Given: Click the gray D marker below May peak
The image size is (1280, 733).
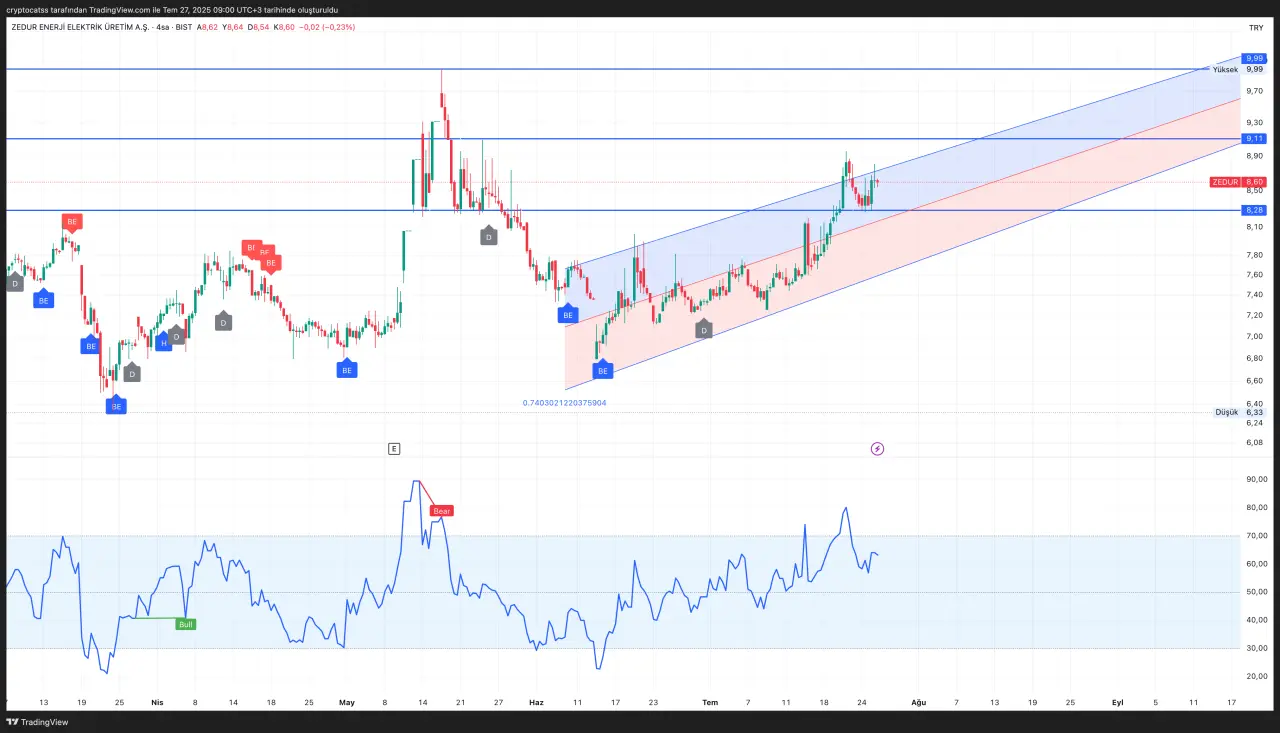Looking at the screenshot, I should 488,237.
